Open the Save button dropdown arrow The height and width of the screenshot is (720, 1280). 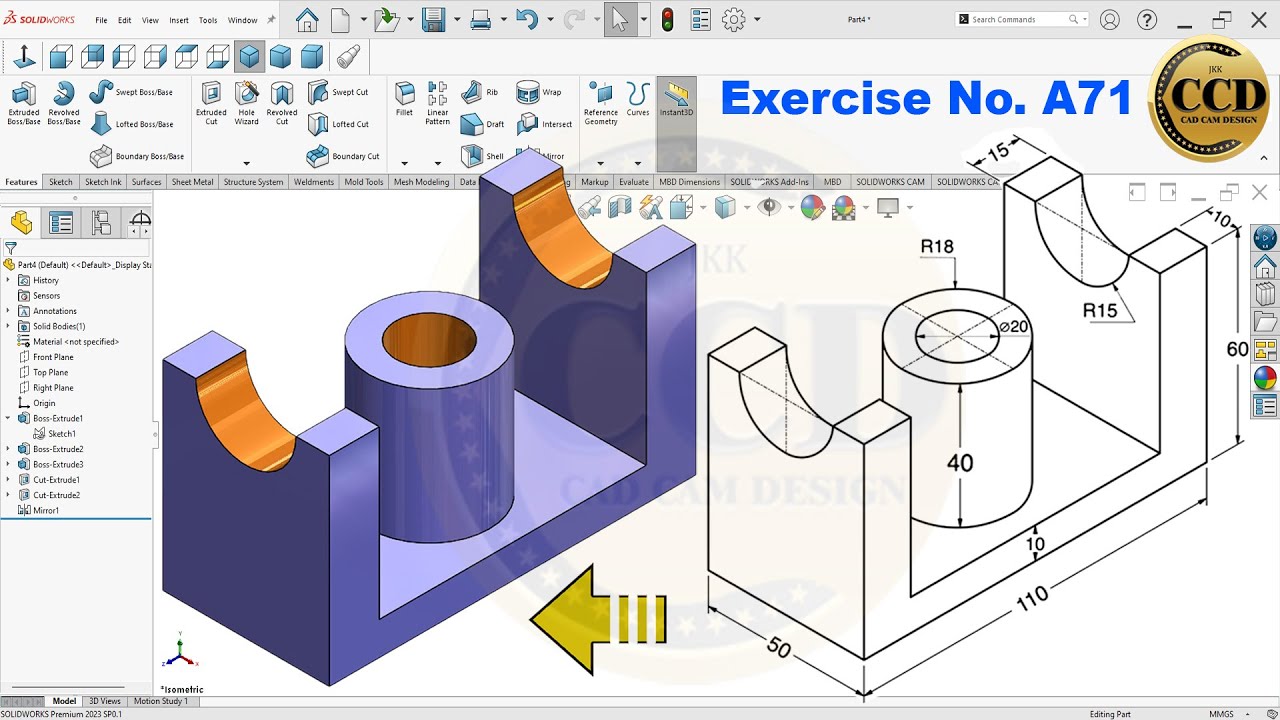pos(457,19)
